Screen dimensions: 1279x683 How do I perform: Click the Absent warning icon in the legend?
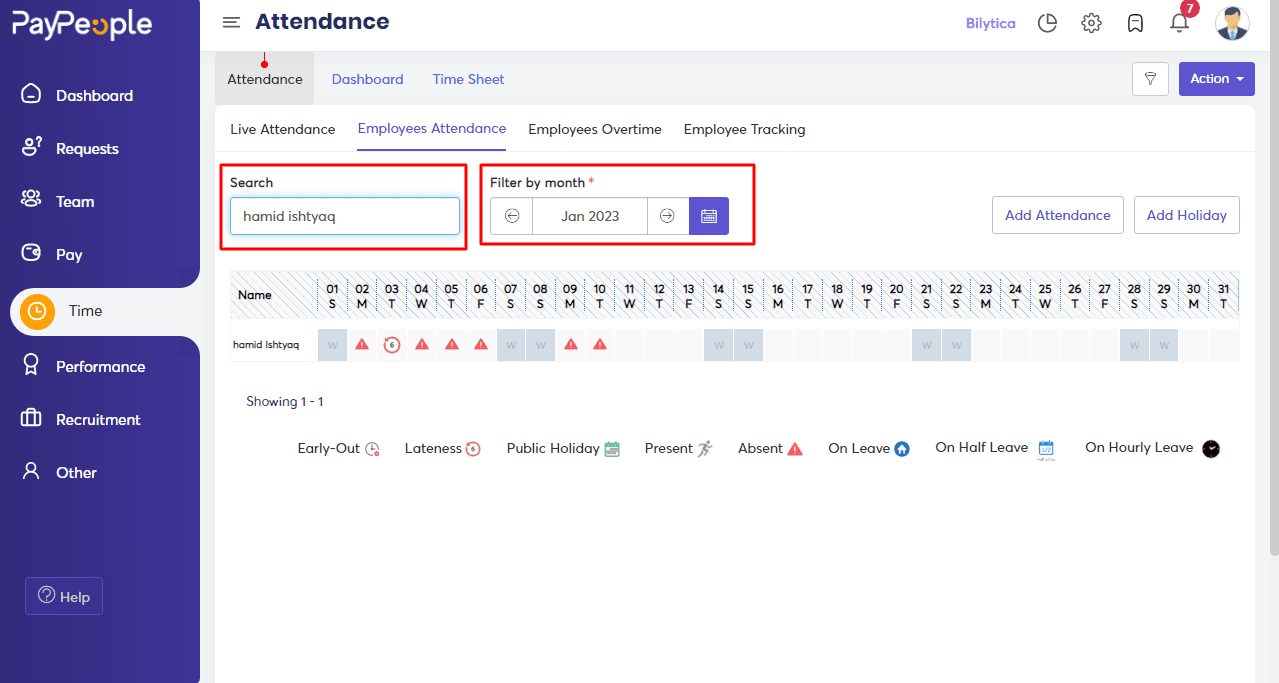[x=793, y=448]
